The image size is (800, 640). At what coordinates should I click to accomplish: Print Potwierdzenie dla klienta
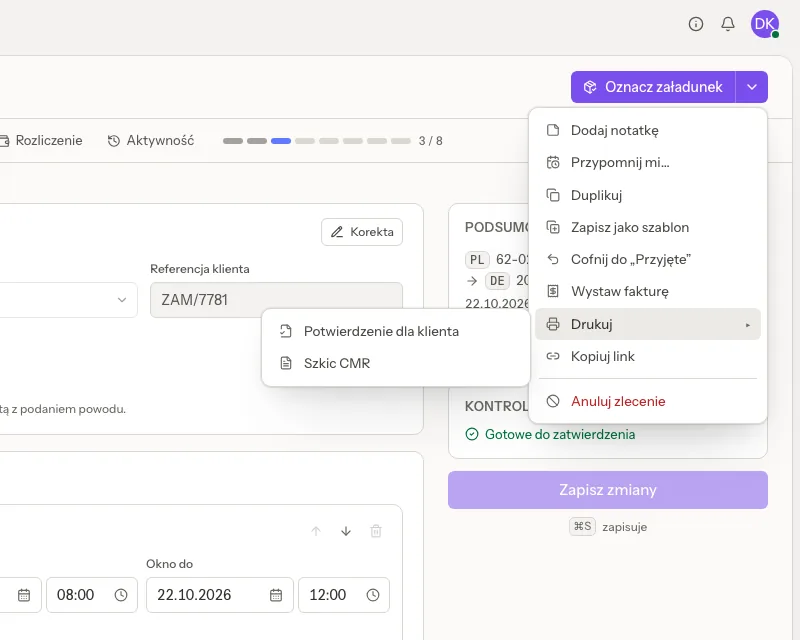point(395,331)
